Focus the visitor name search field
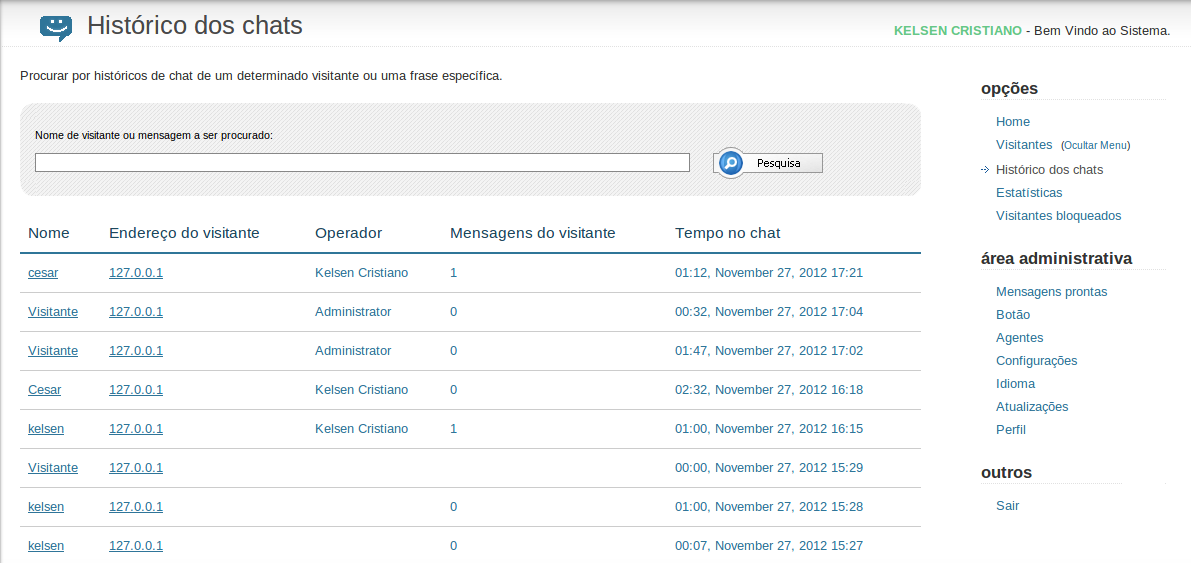 (362, 163)
